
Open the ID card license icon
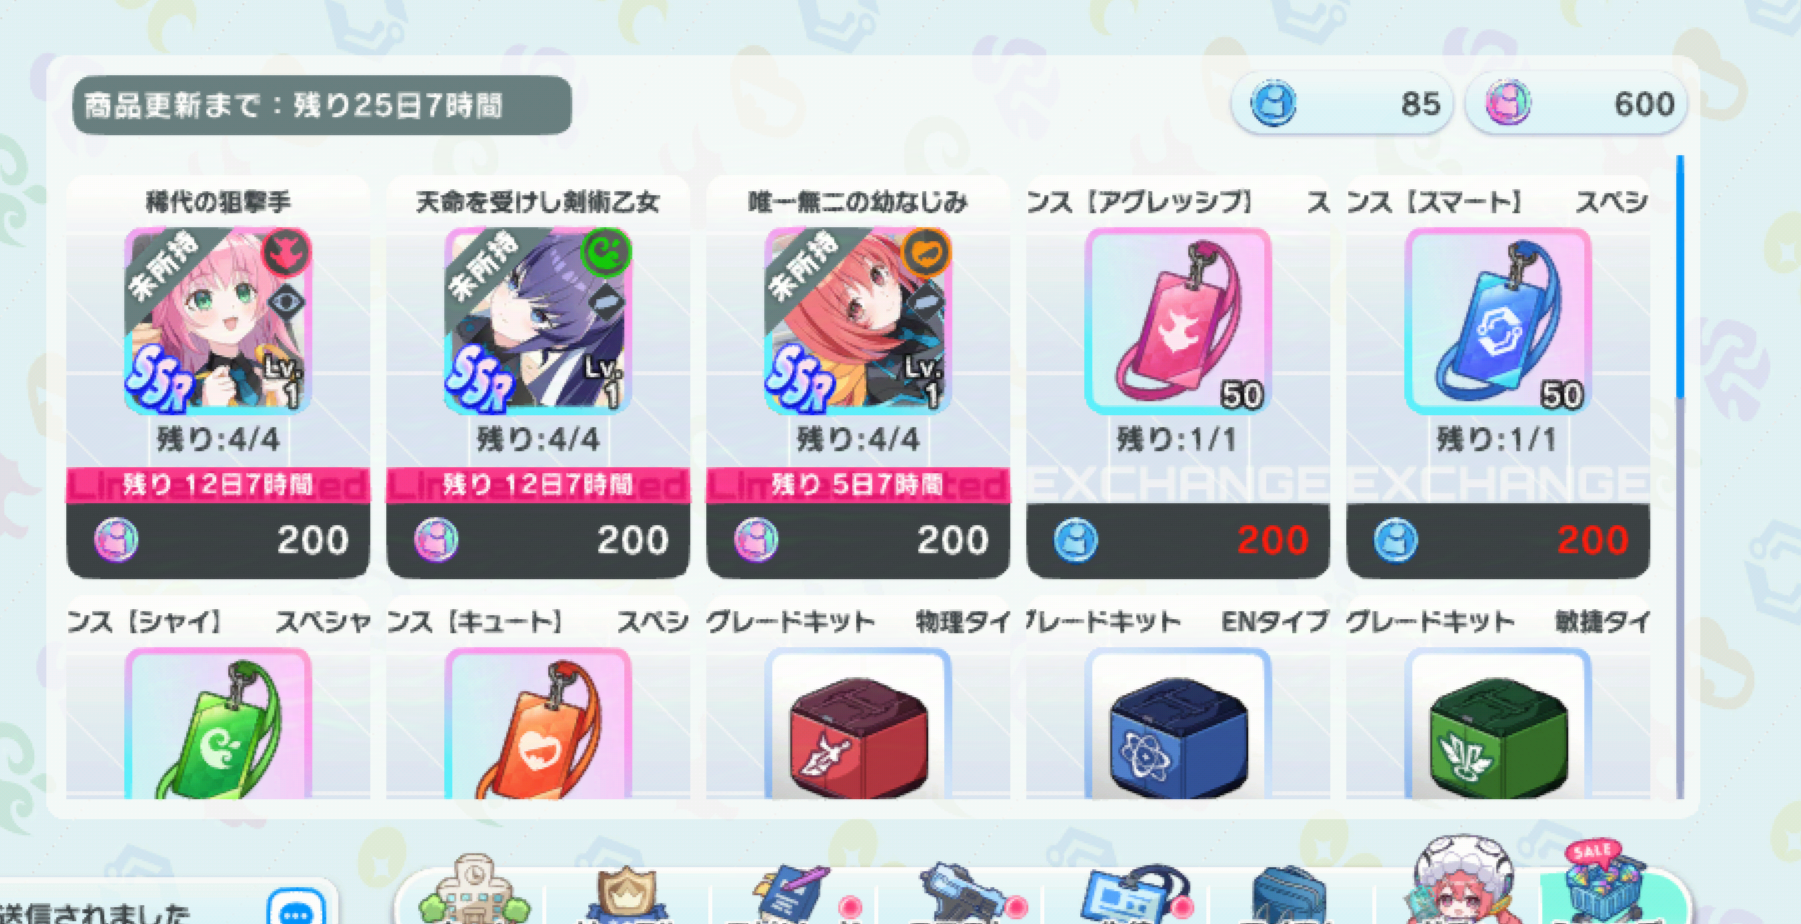[1130, 894]
